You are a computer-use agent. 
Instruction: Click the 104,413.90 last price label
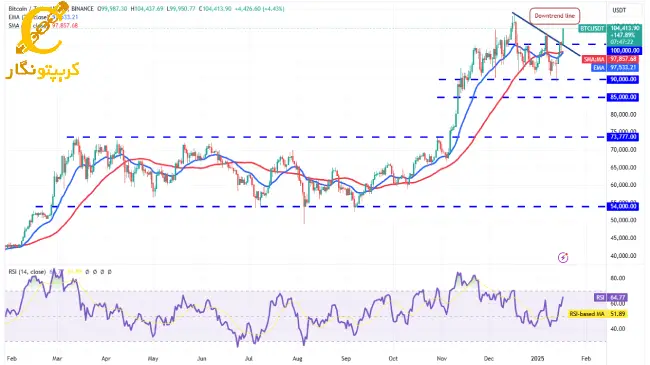coord(625,28)
